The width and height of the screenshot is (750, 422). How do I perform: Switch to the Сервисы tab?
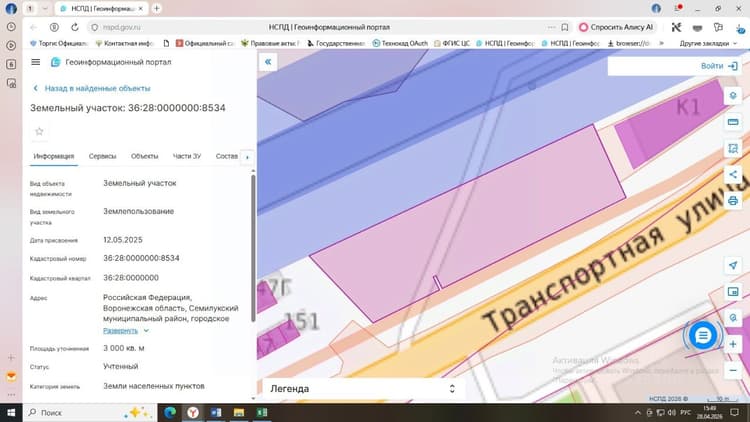click(102, 156)
